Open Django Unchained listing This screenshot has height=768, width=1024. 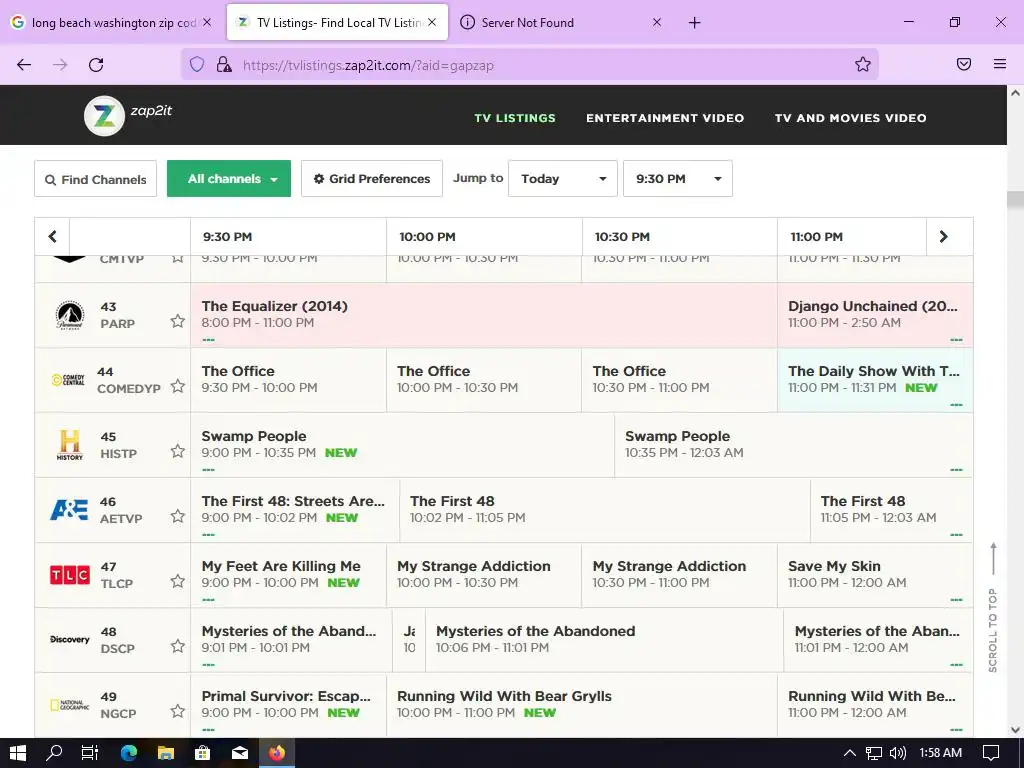875,315
